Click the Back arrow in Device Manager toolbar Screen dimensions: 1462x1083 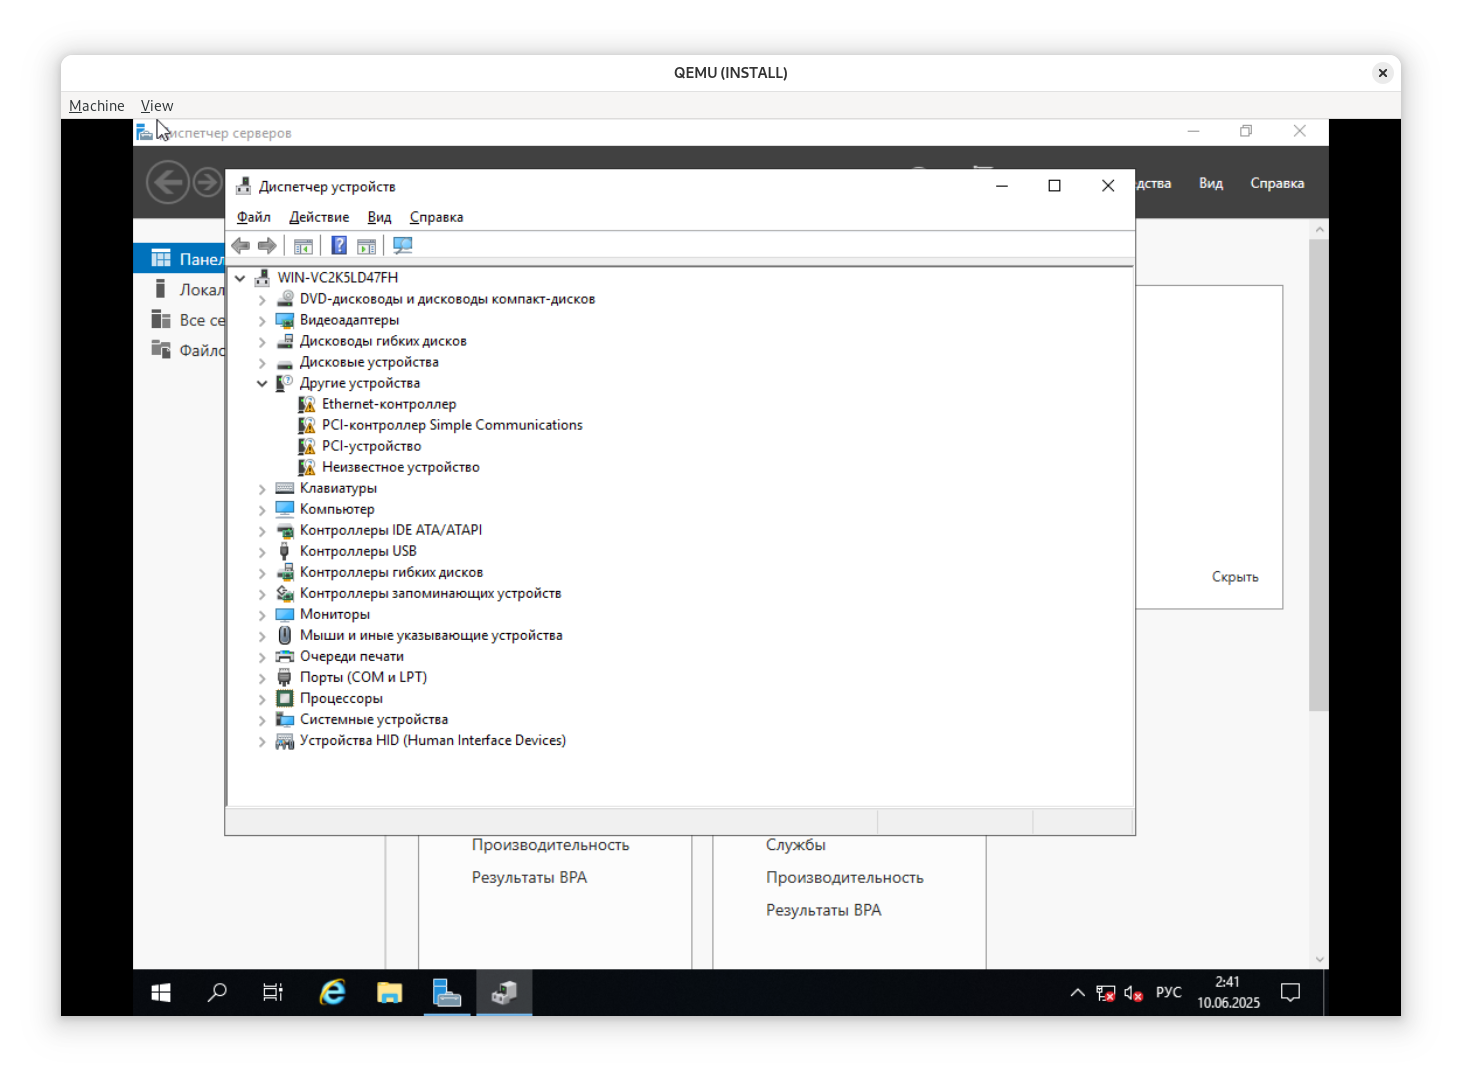(x=241, y=246)
